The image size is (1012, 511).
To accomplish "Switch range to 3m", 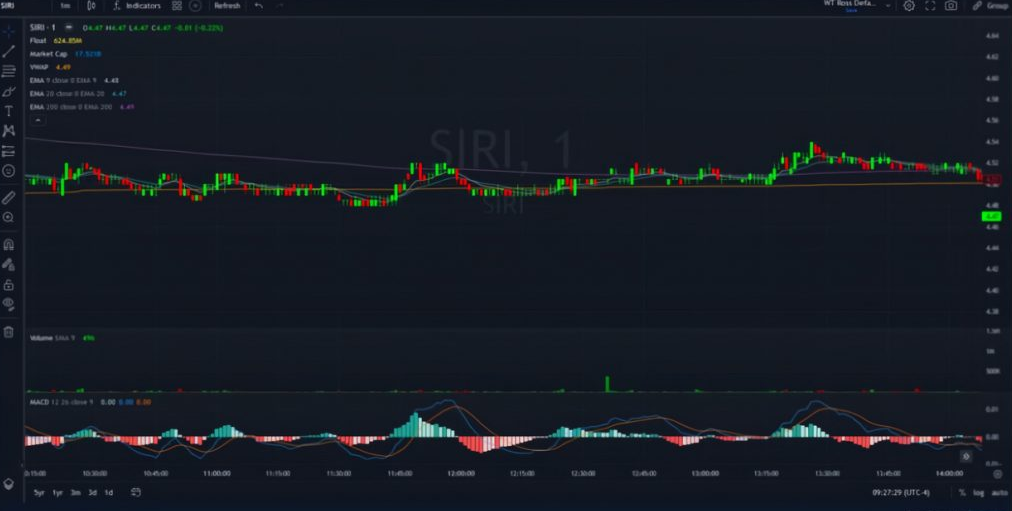I will tap(76, 493).
